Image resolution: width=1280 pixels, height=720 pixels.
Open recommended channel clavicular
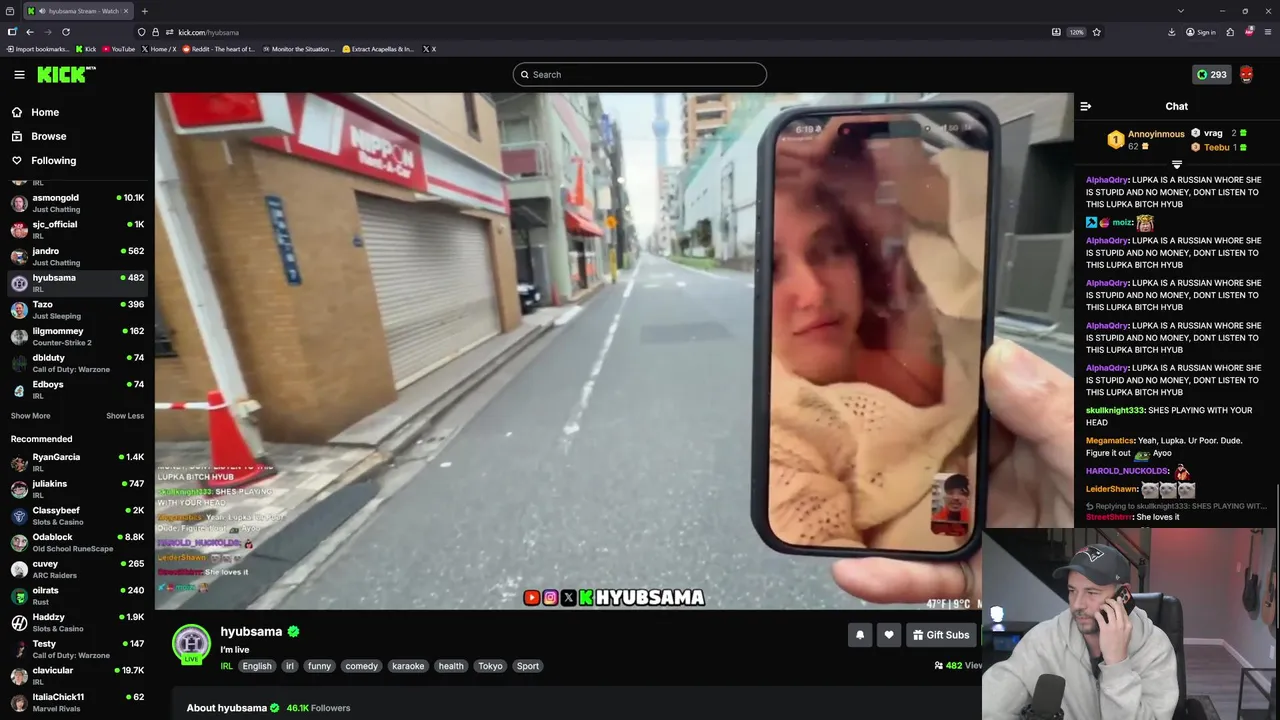pos(77,676)
